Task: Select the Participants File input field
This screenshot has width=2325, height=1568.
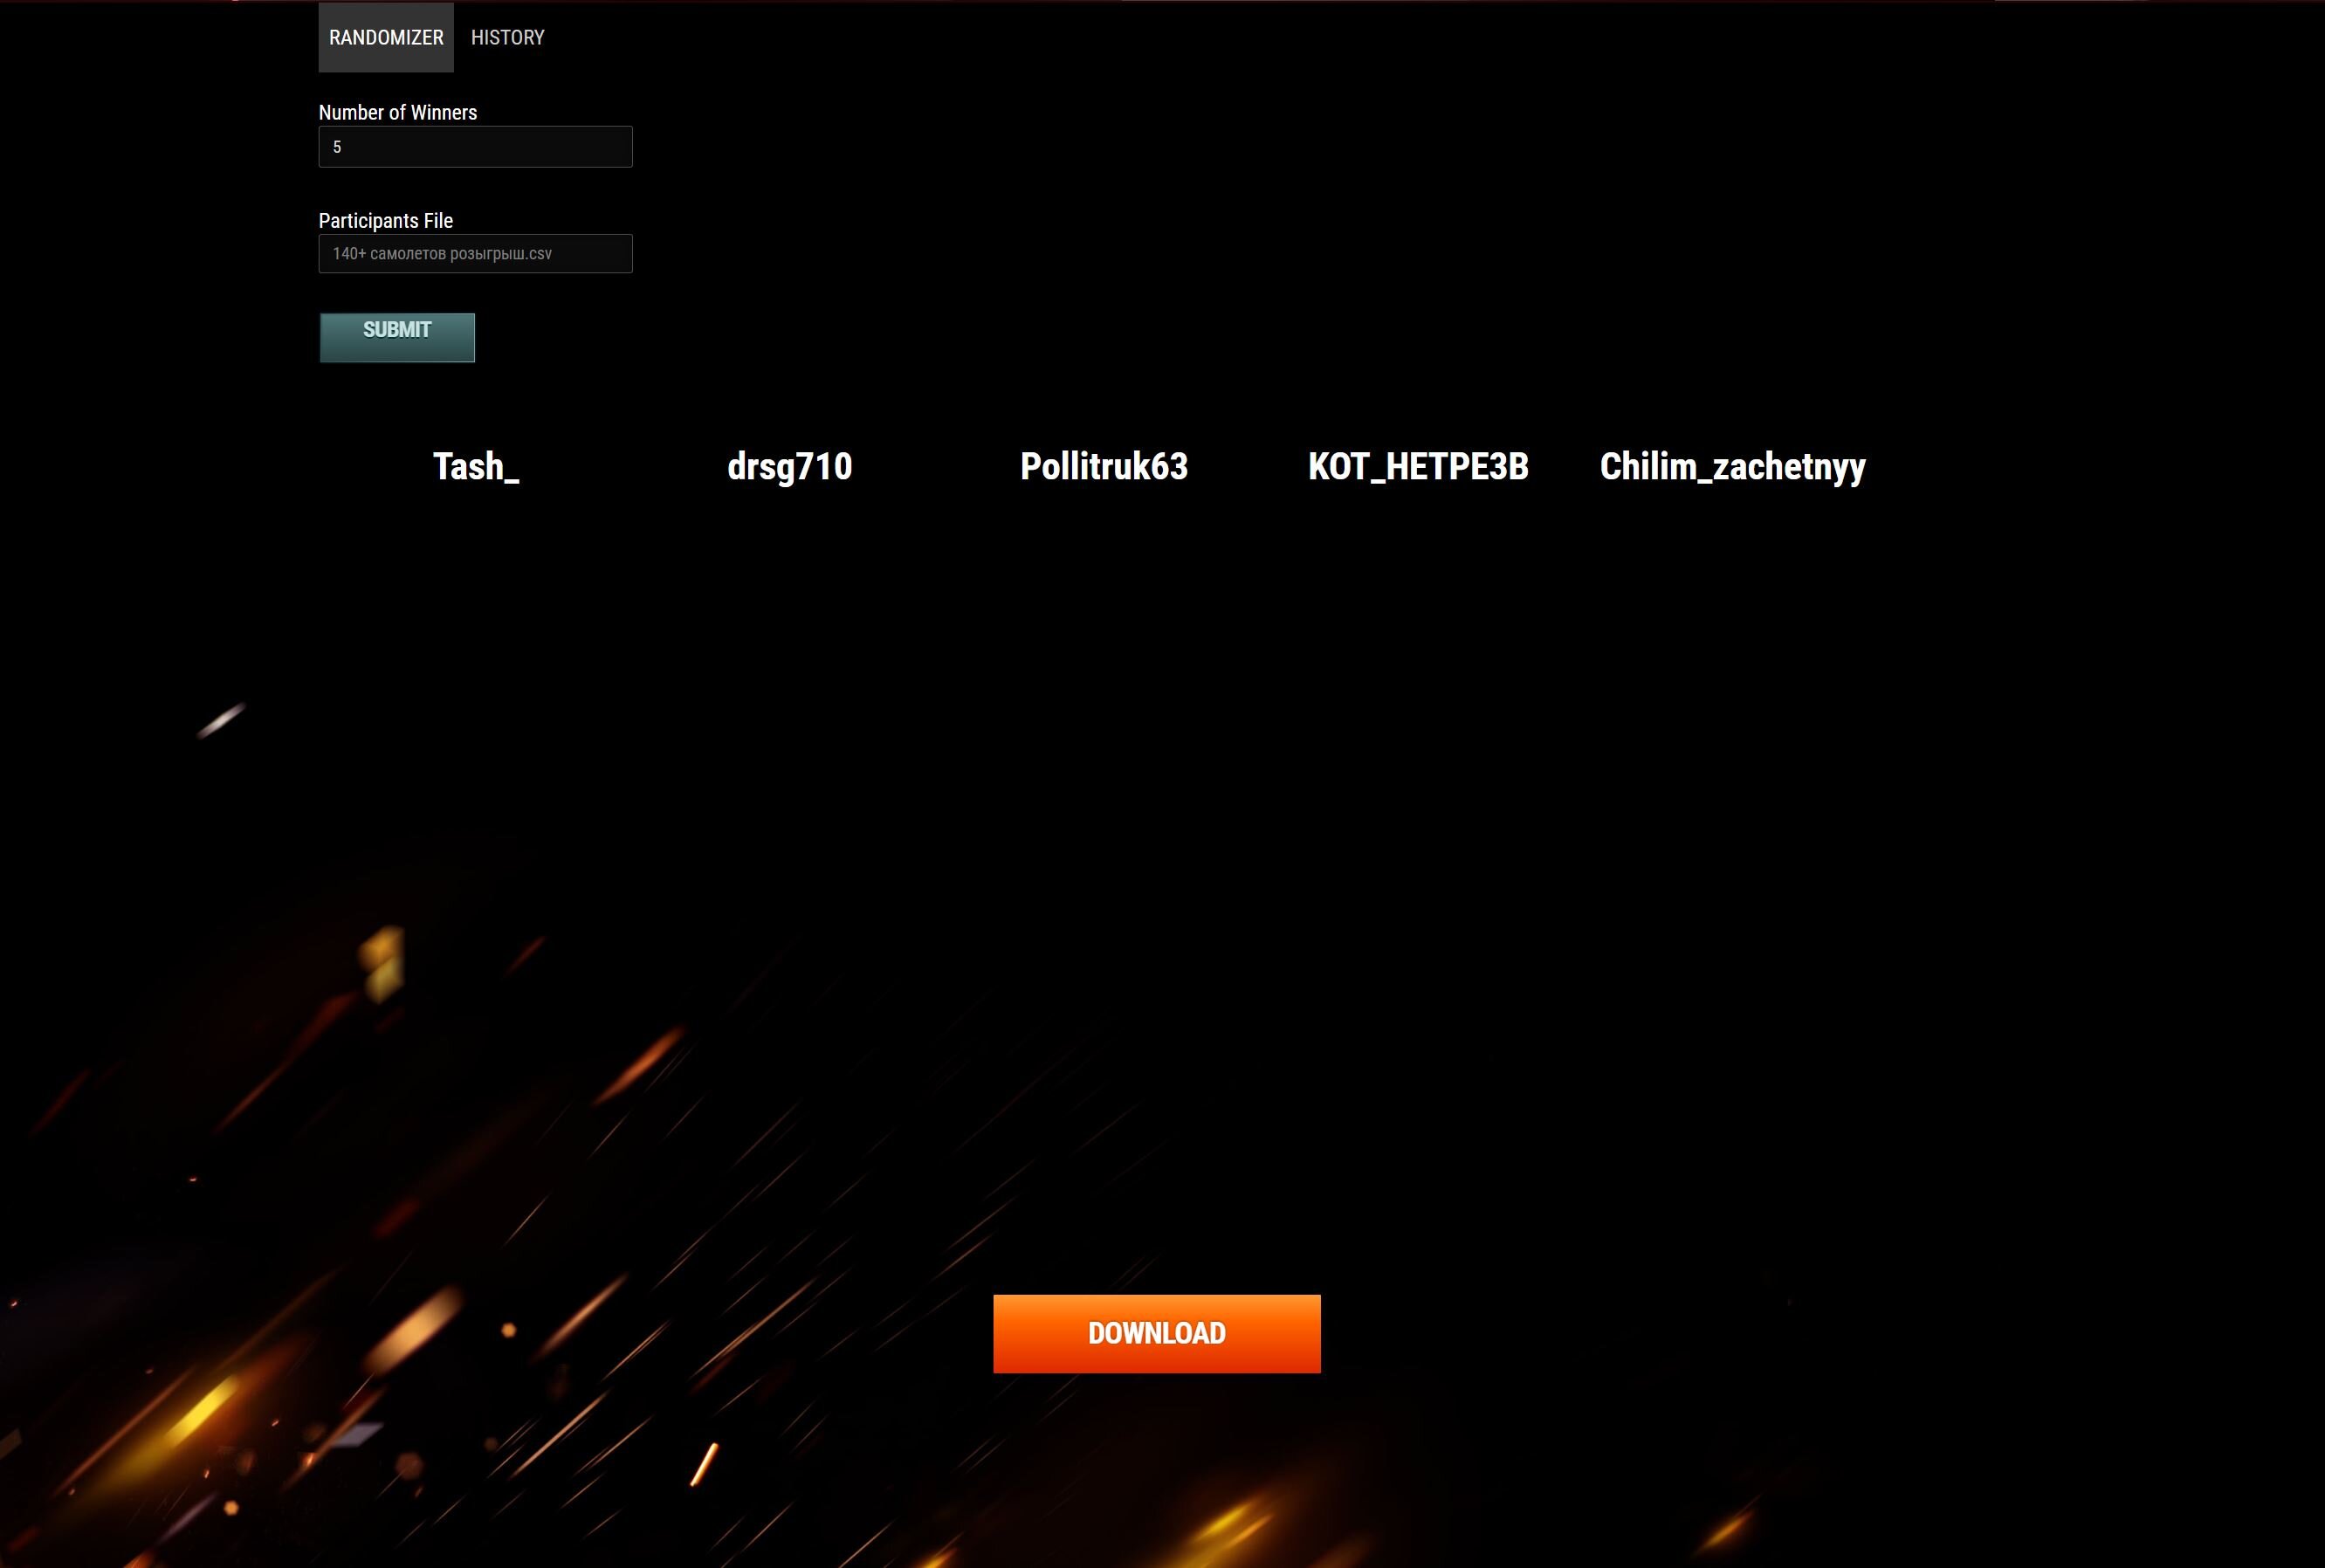Action: (475, 254)
